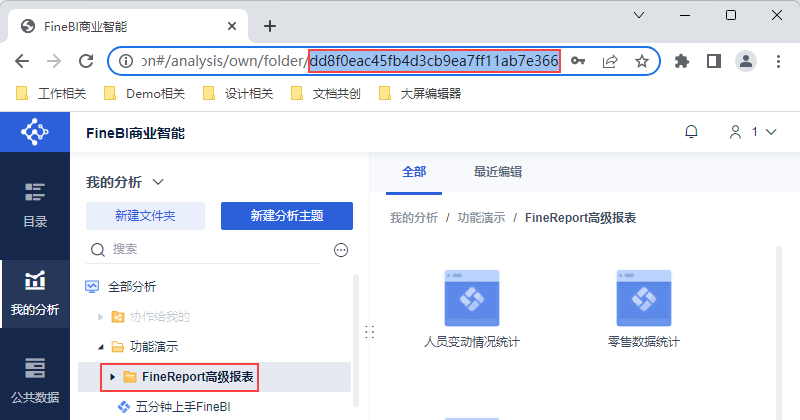Reload the page

[x=86, y=61]
